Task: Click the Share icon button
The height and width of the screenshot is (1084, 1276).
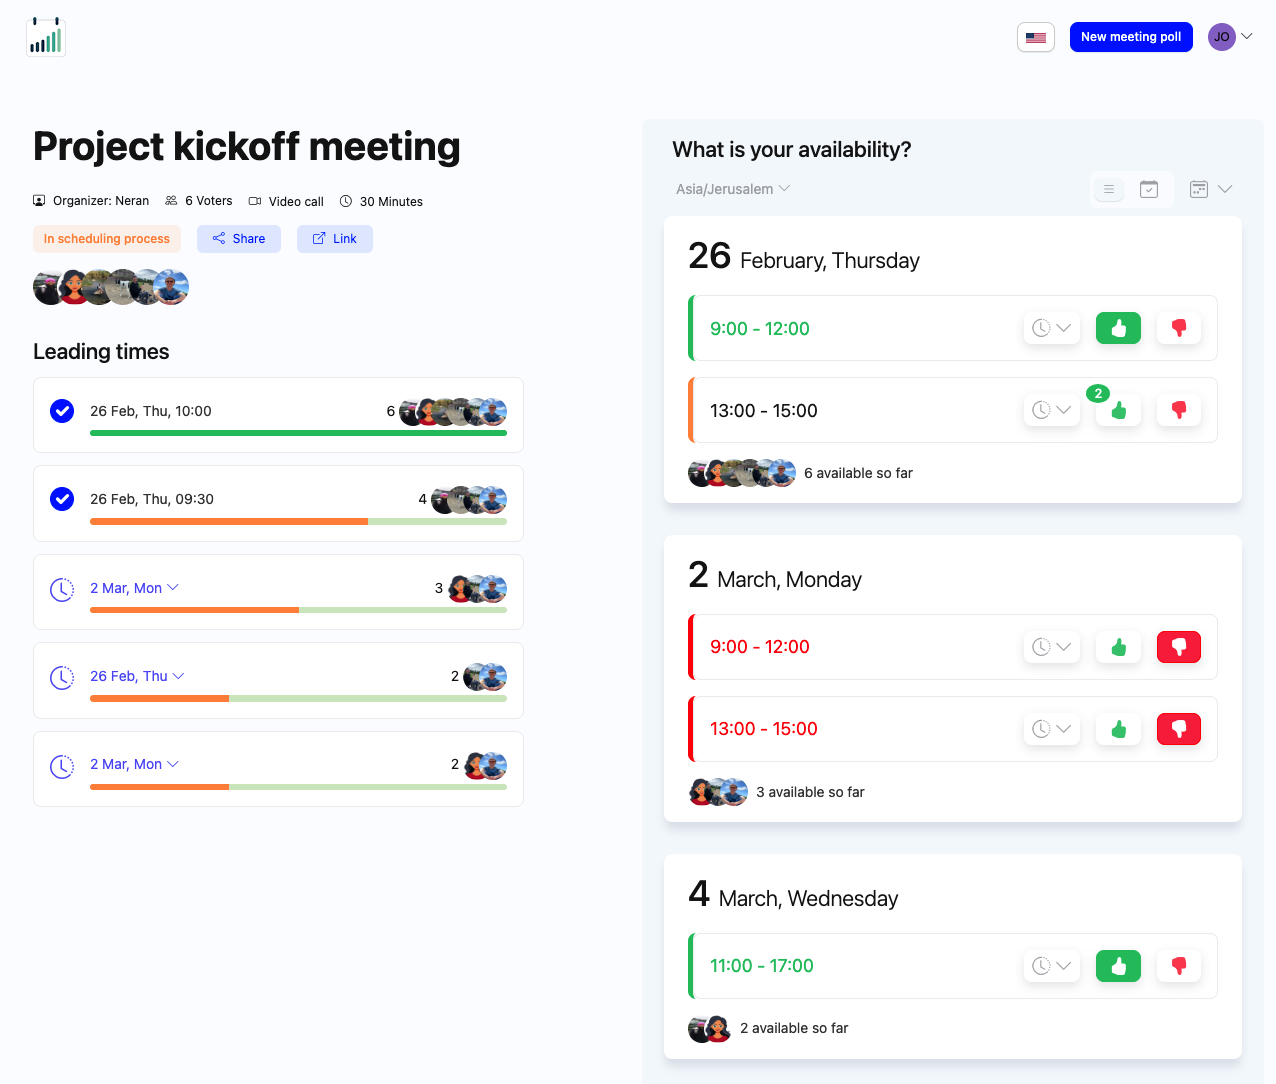Action: 218,238
